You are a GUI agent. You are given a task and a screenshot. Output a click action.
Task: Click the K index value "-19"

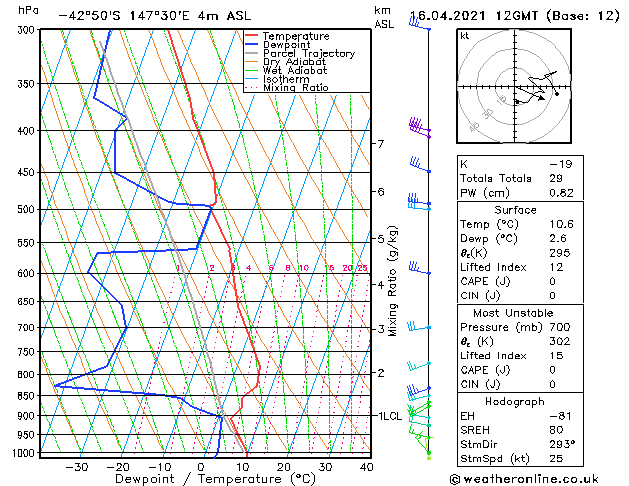click(561, 164)
